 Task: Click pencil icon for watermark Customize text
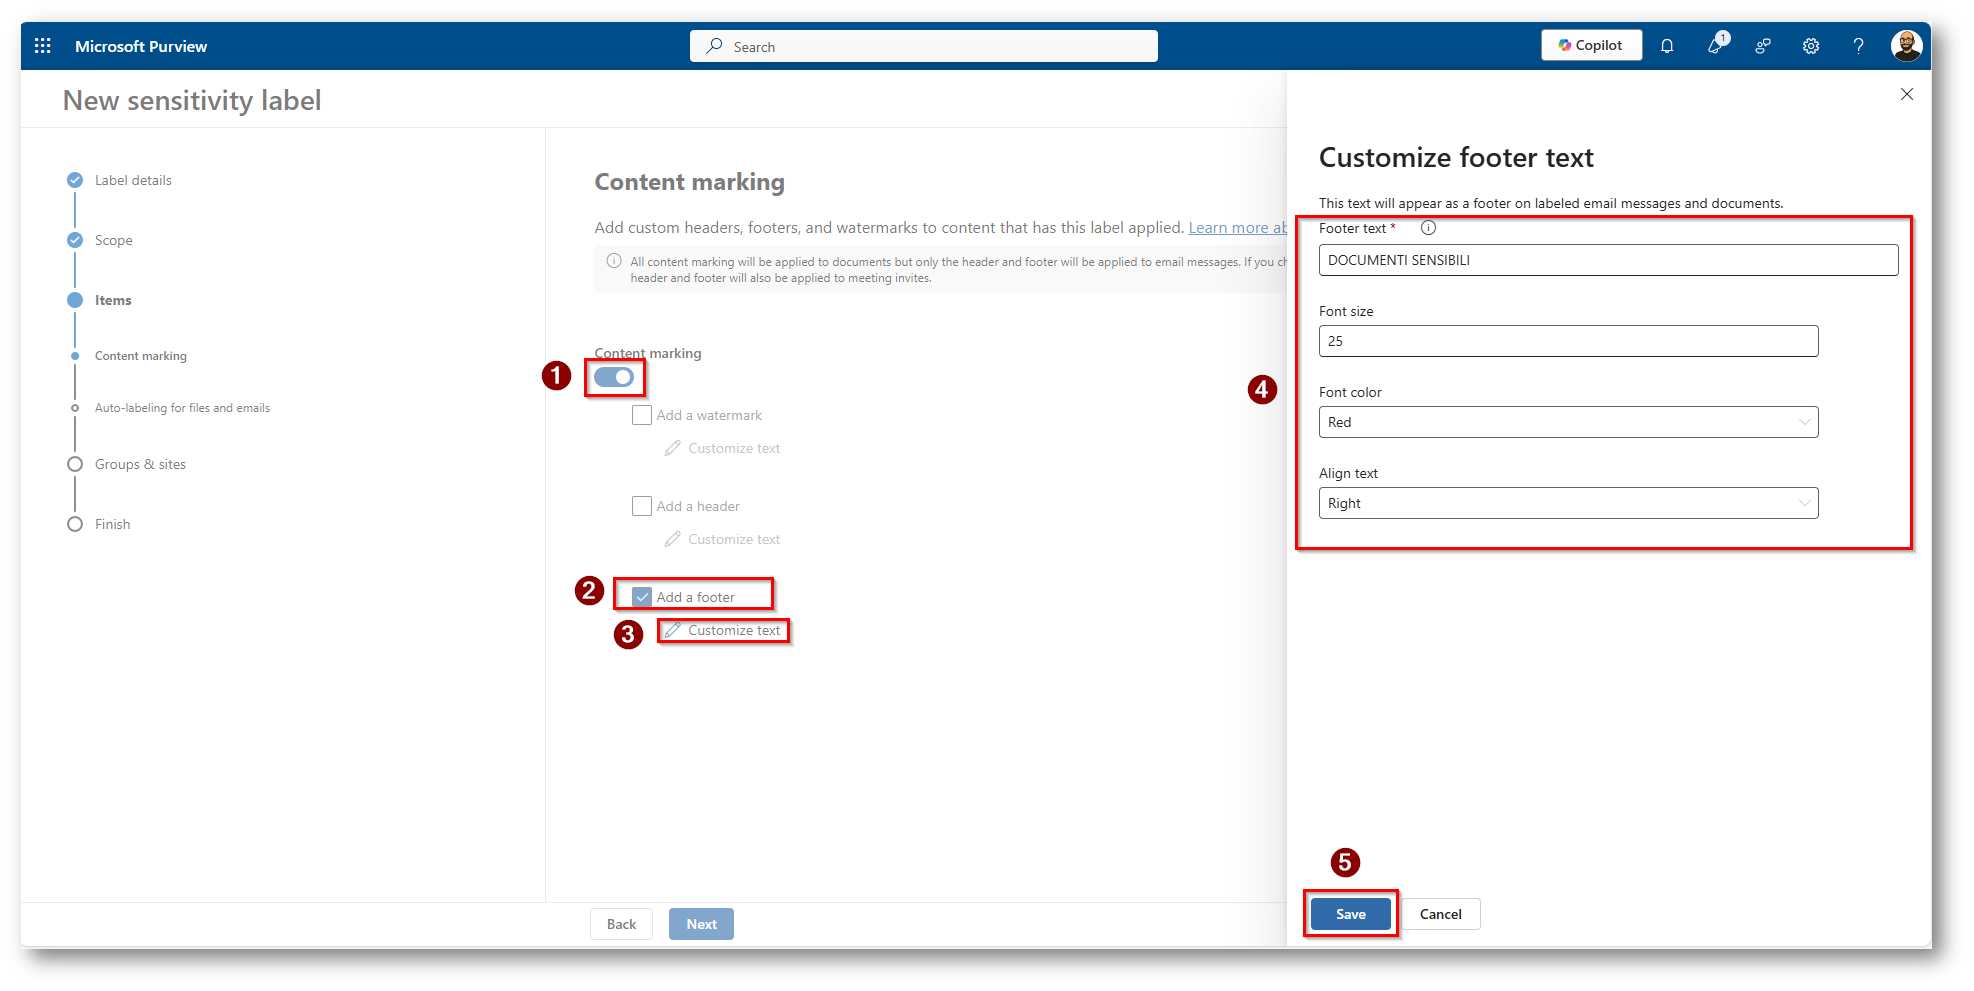(x=673, y=448)
